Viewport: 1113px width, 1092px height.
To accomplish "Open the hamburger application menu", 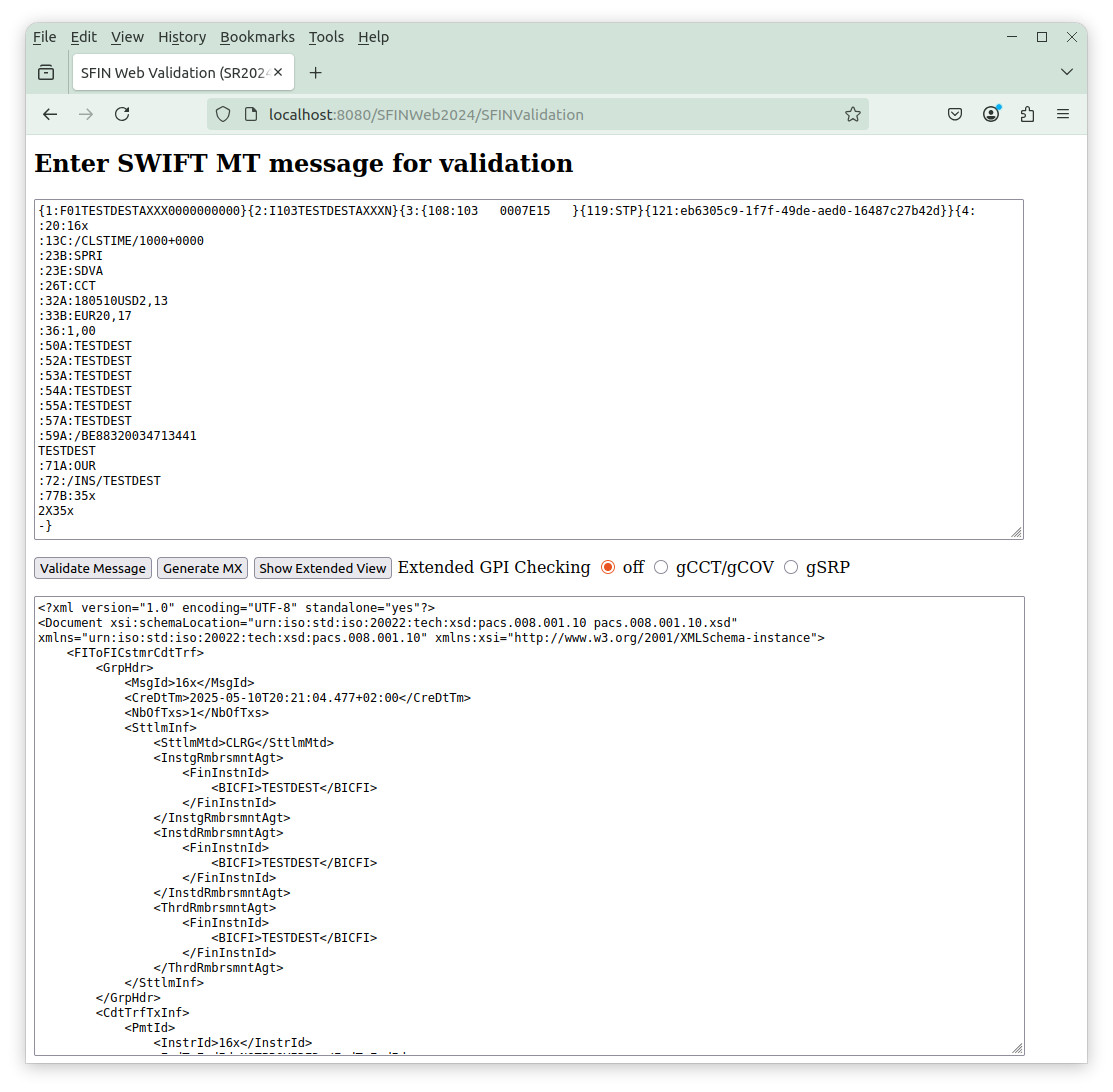I will [1063, 114].
